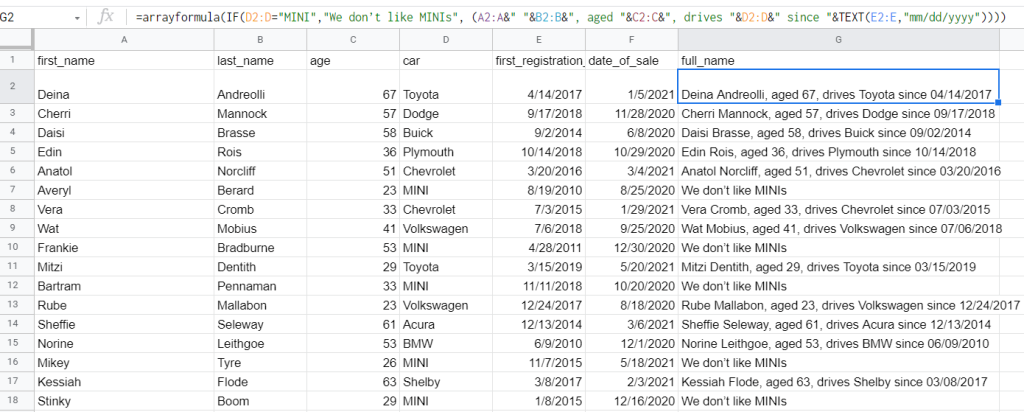Select the Kessiah cell

coord(124,382)
